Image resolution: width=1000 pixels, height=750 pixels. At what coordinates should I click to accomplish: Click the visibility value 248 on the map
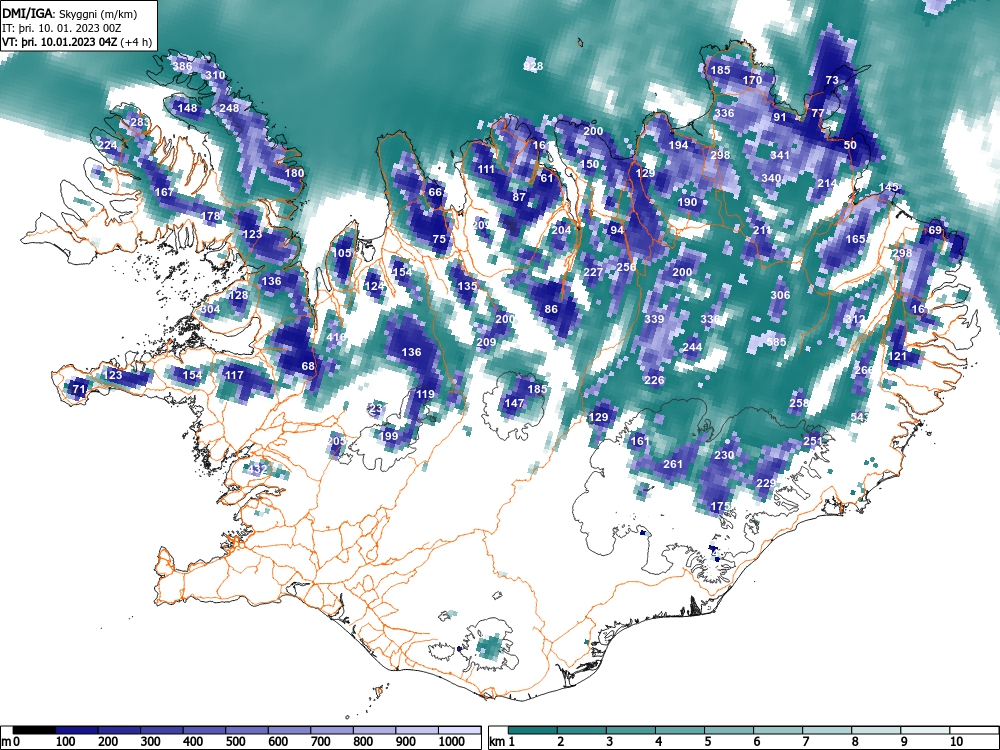[x=229, y=108]
